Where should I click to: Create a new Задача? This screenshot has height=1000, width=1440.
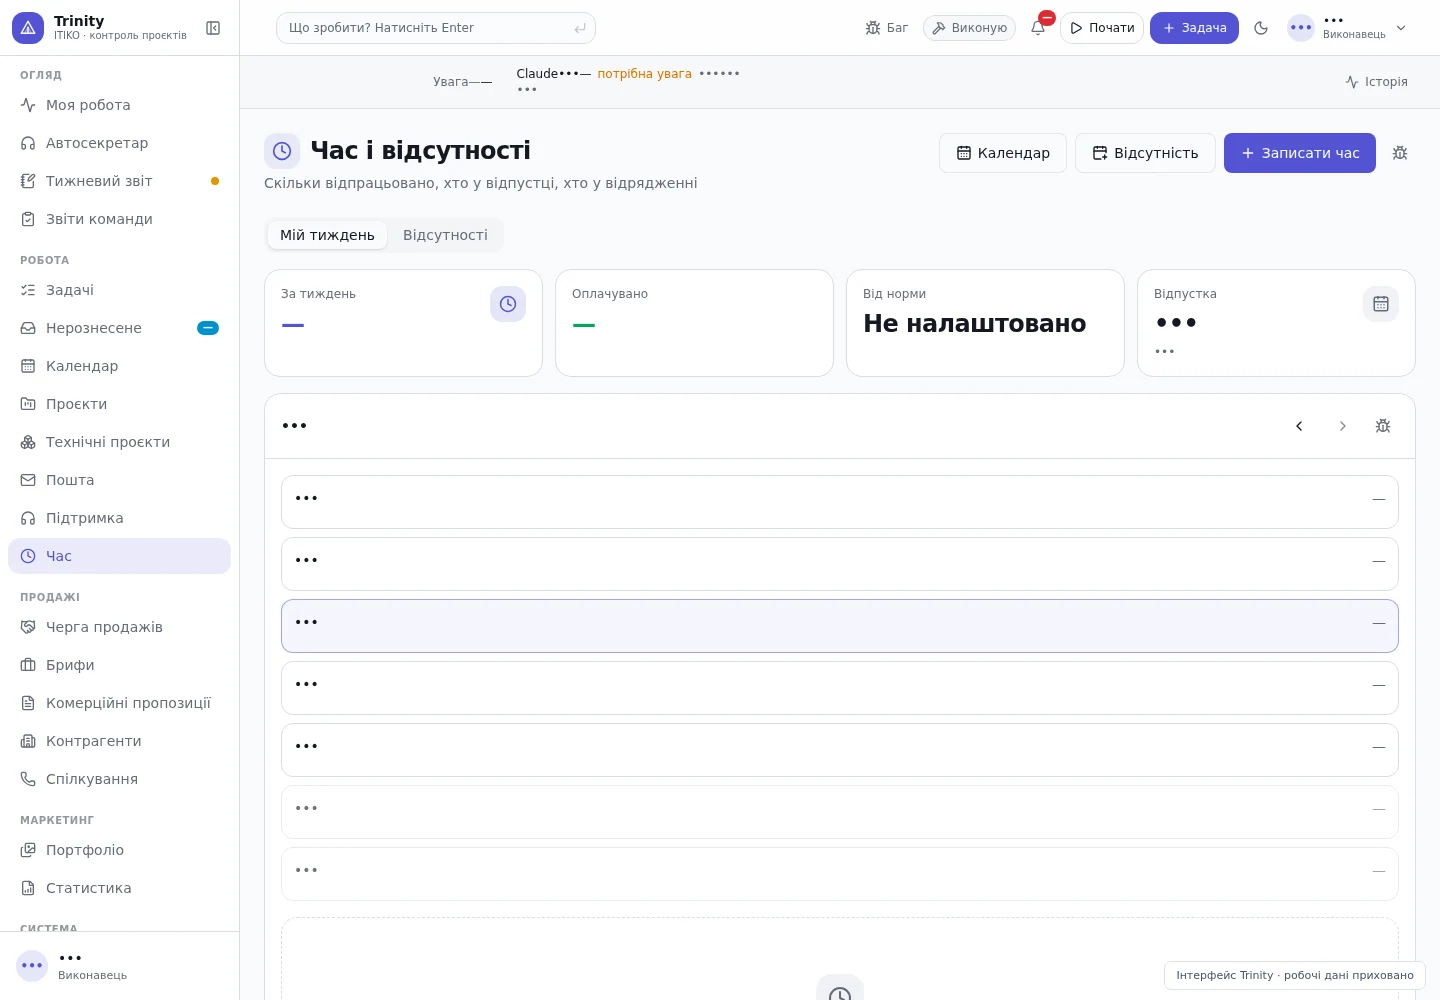tap(1194, 28)
